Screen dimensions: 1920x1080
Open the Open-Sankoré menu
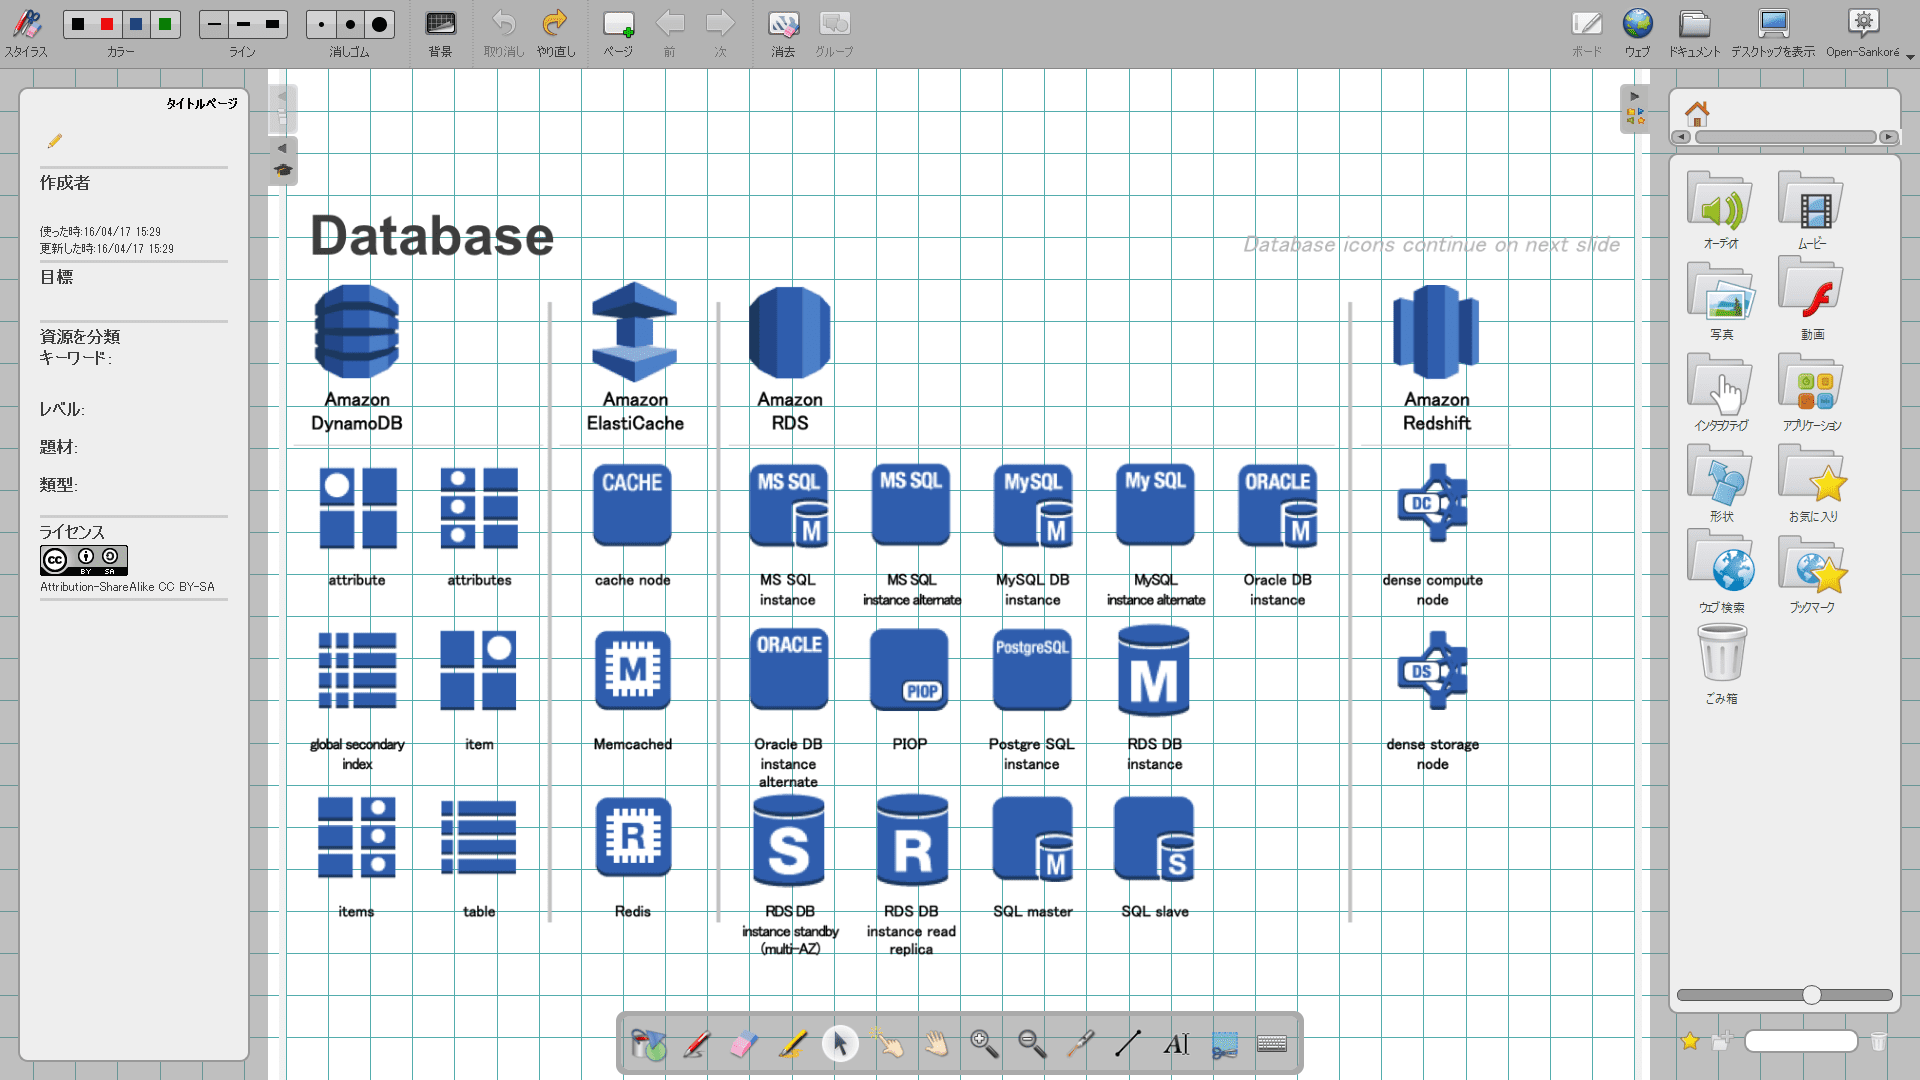click(1864, 33)
